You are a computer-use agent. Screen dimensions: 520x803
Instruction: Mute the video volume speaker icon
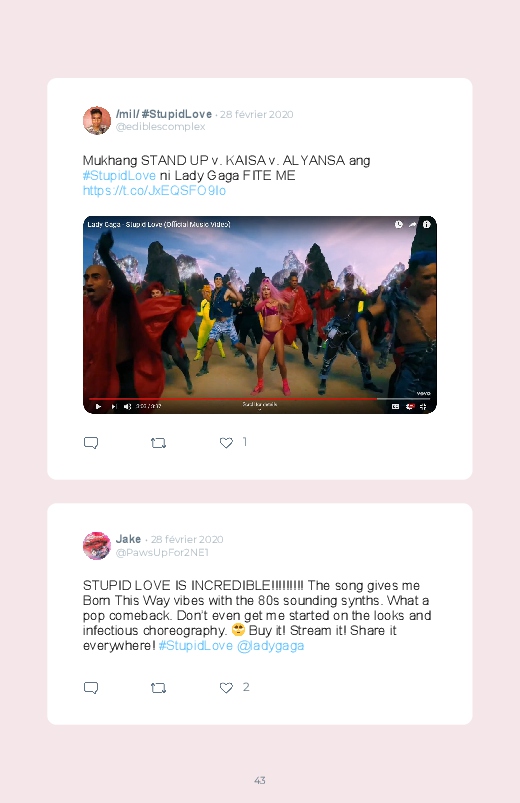tap(127, 407)
